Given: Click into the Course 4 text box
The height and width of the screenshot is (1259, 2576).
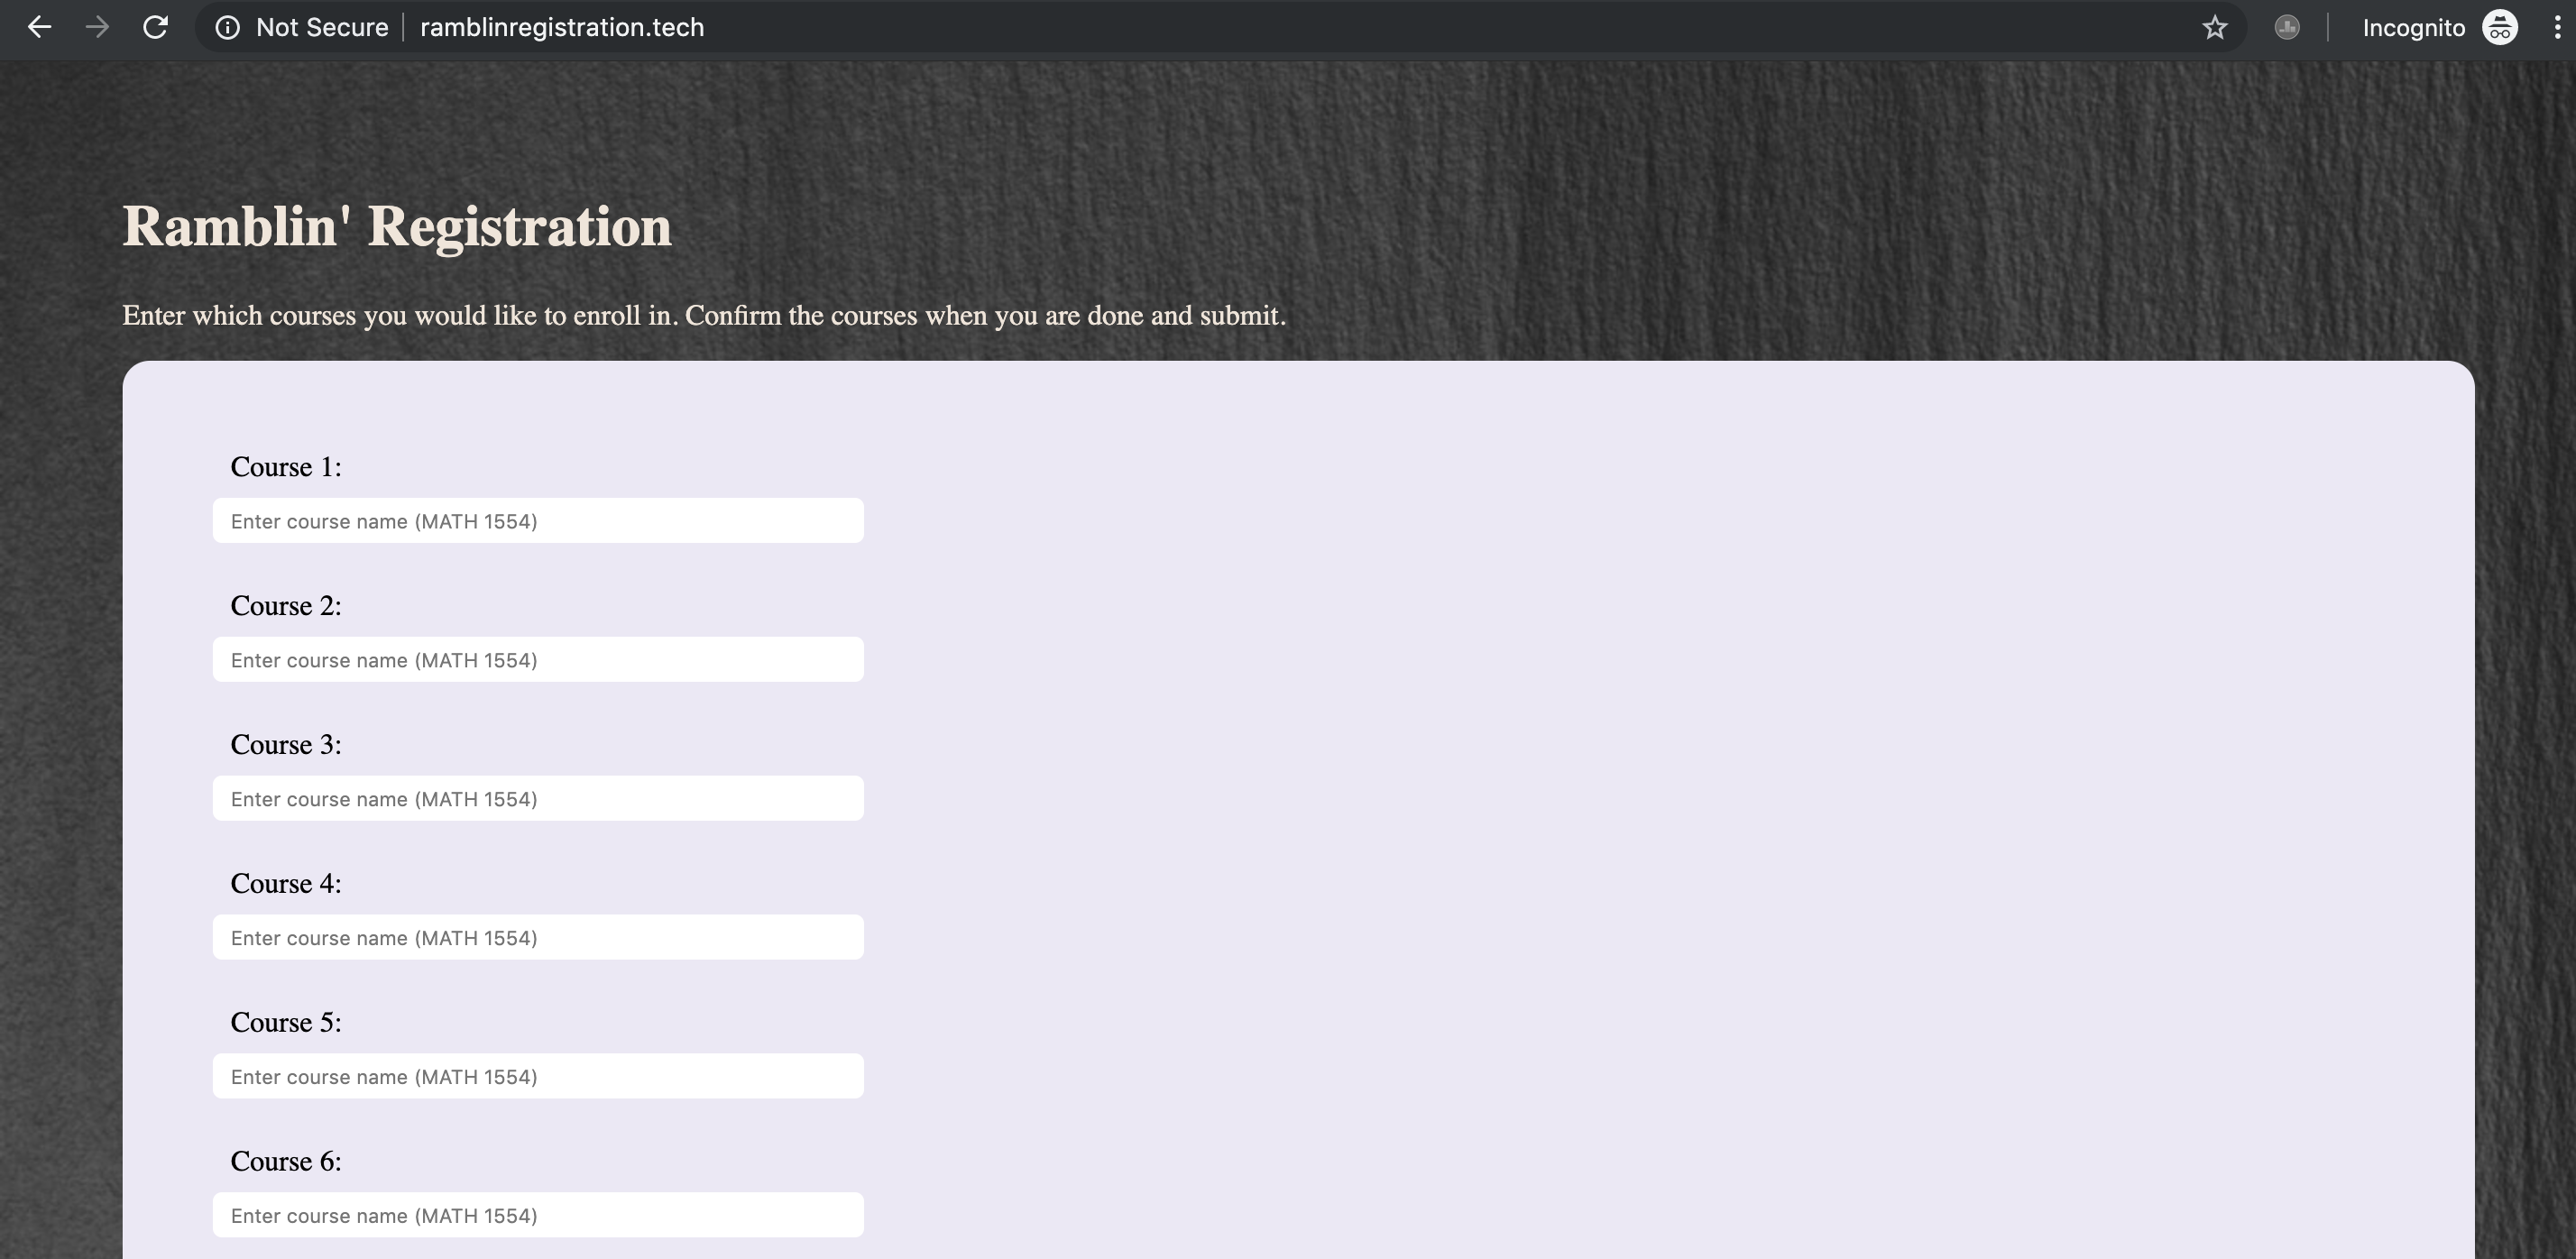Looking at the screenshot, I should pos(538,938).
